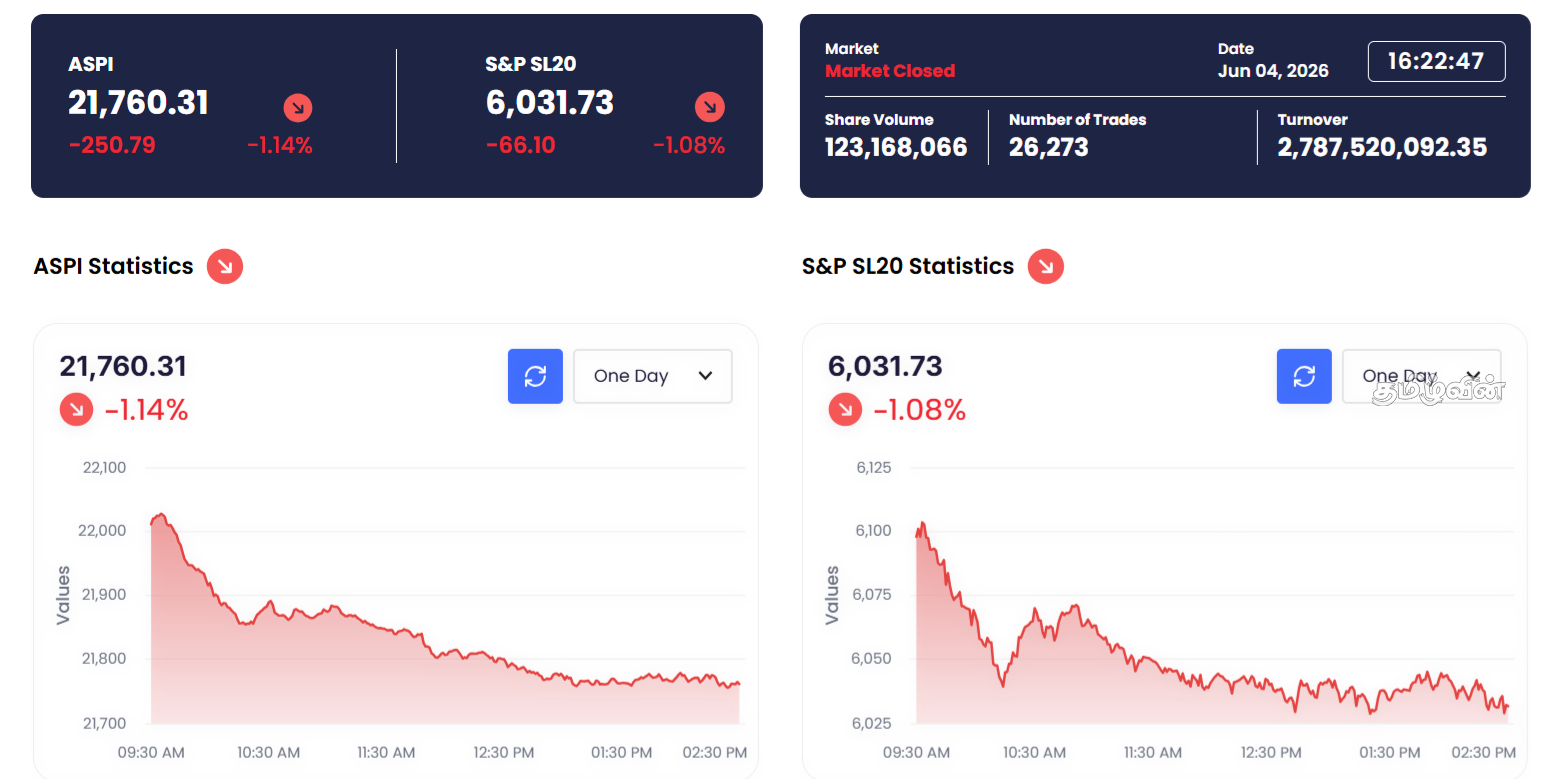Click the down-arrow icon beside the ASPI Statistics heading
Screen dimensions: 1558x779
point(225,266)
